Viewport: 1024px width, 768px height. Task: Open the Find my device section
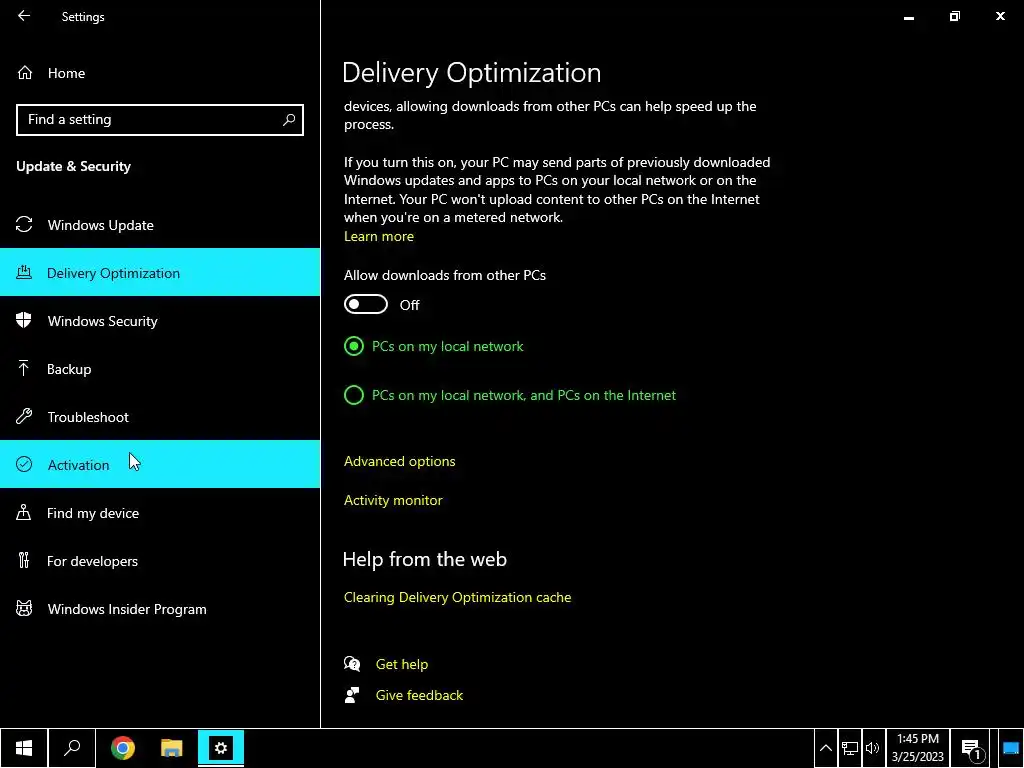click(160, 513)
